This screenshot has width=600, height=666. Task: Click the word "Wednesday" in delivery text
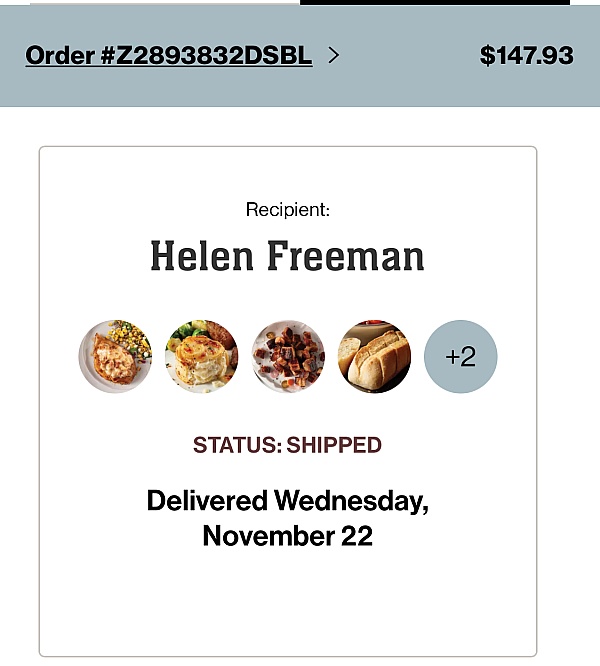coord(351,500)
